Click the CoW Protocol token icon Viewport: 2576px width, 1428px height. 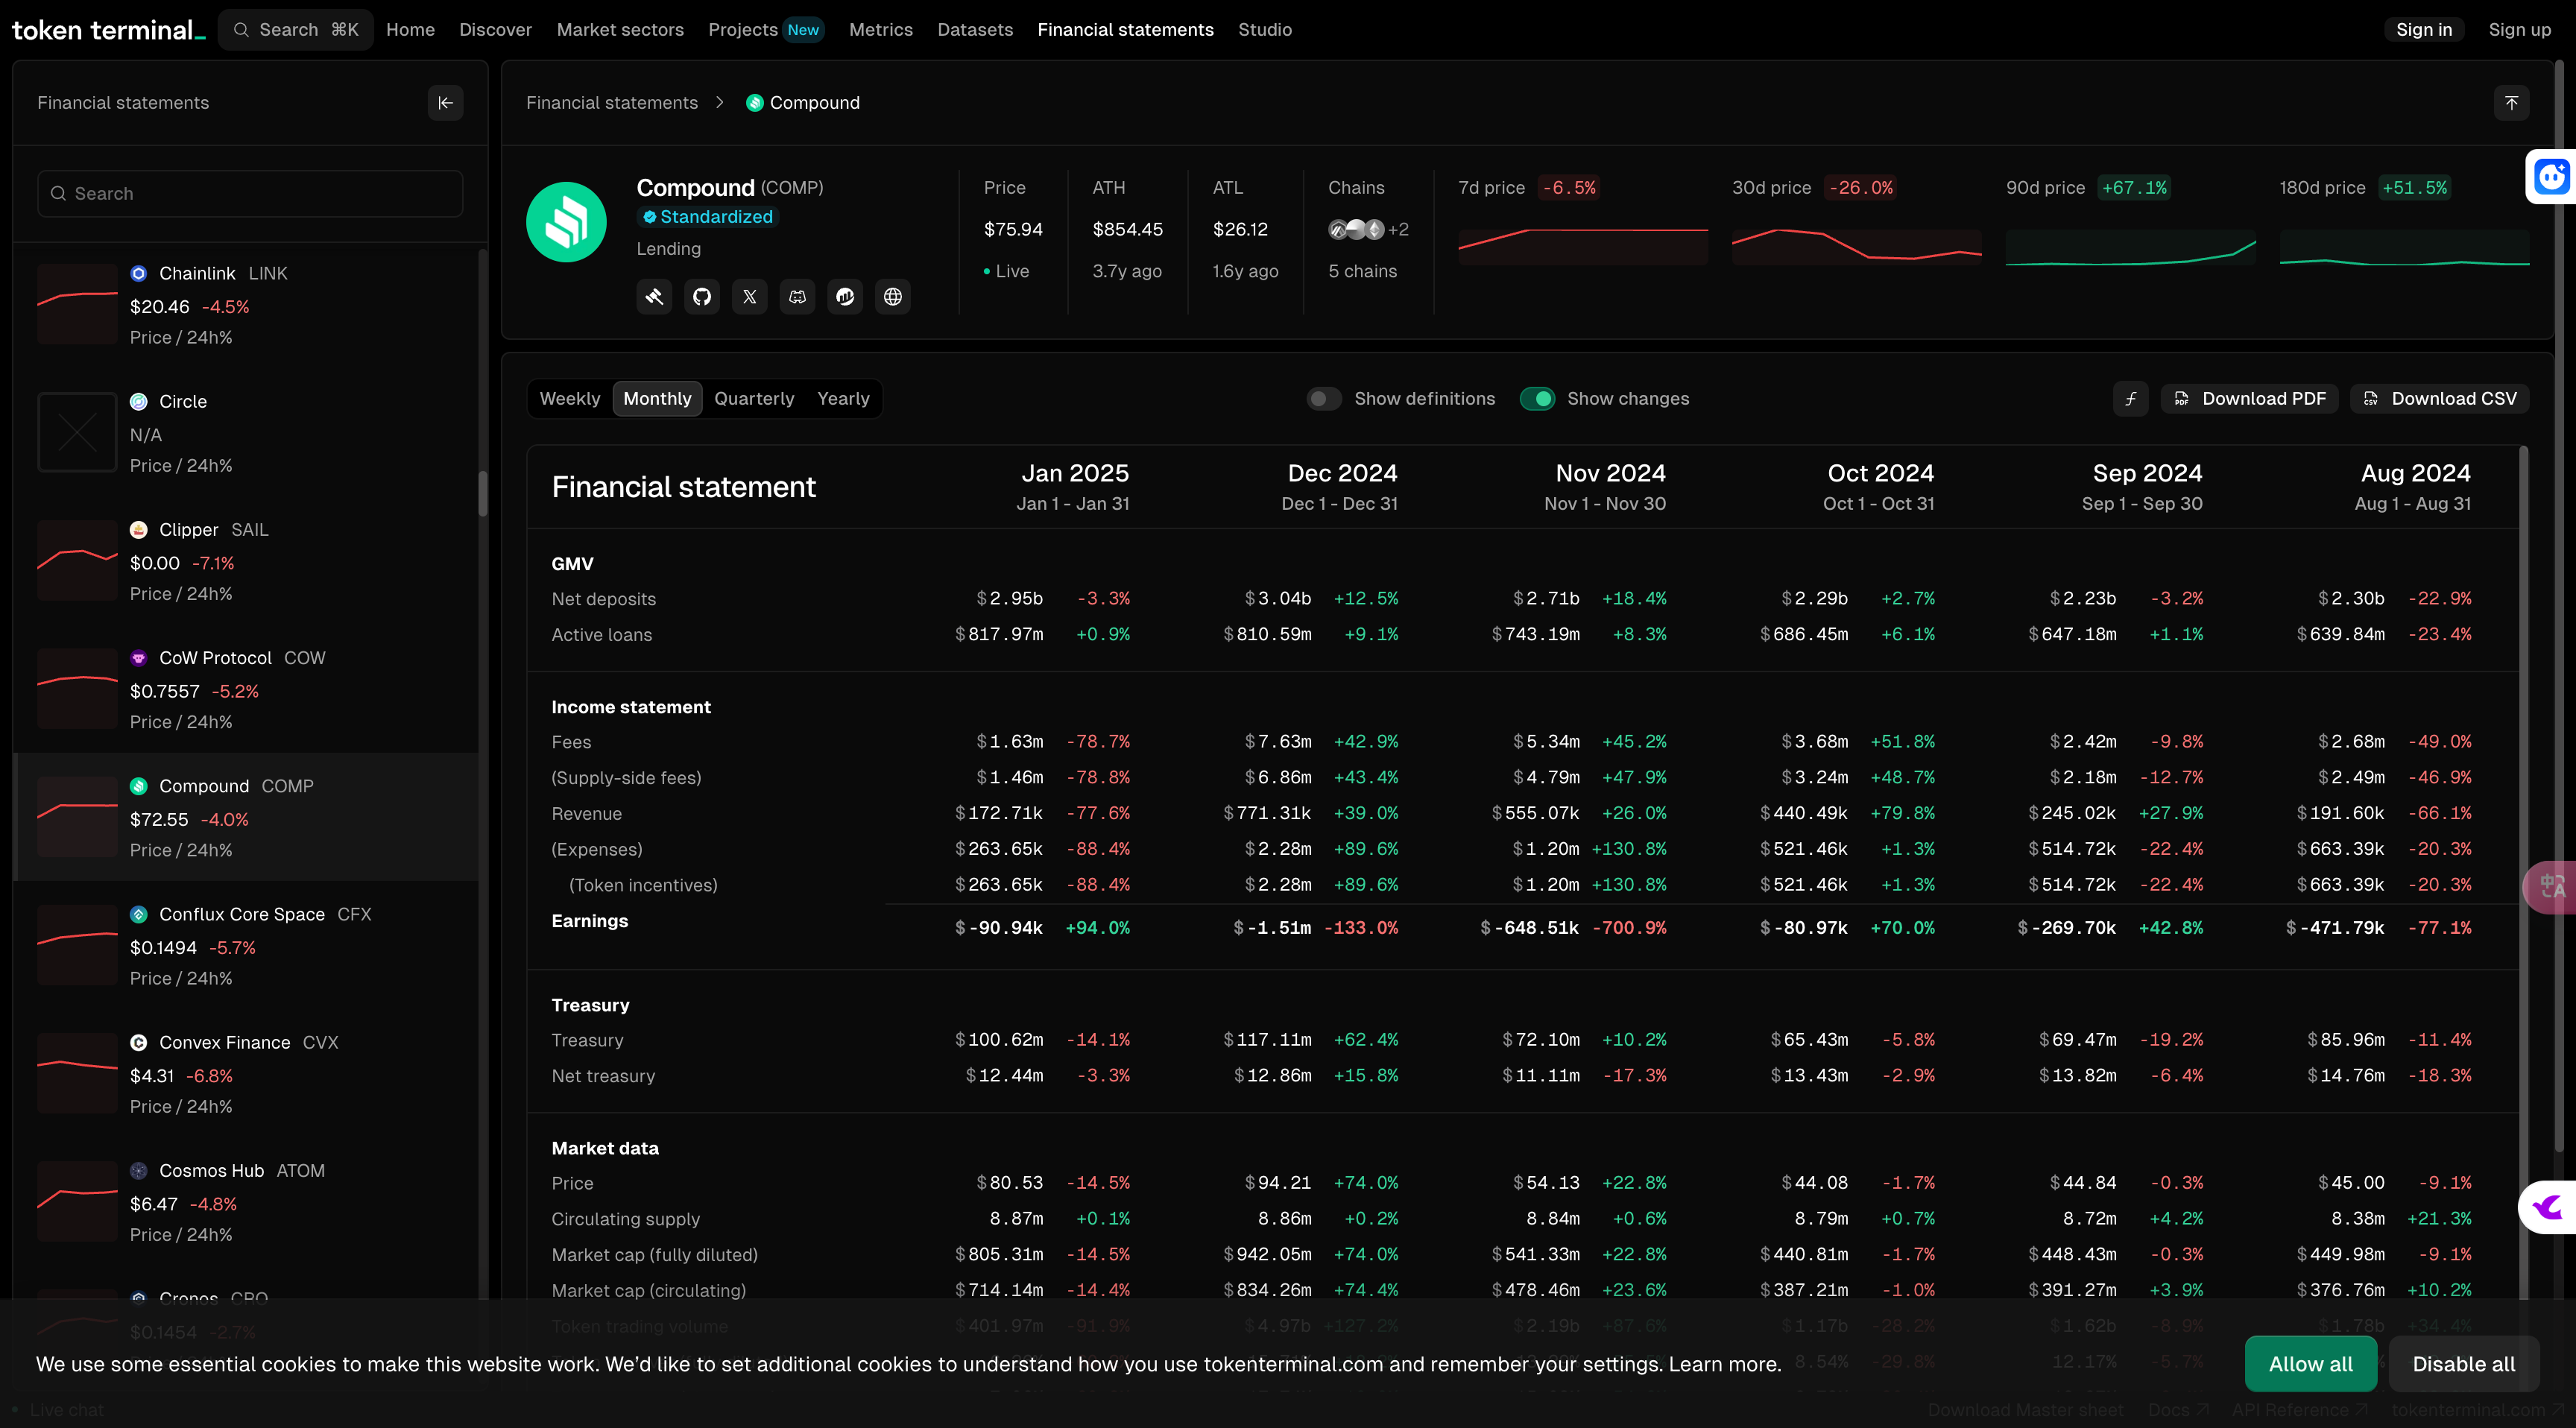click(139, 657)
